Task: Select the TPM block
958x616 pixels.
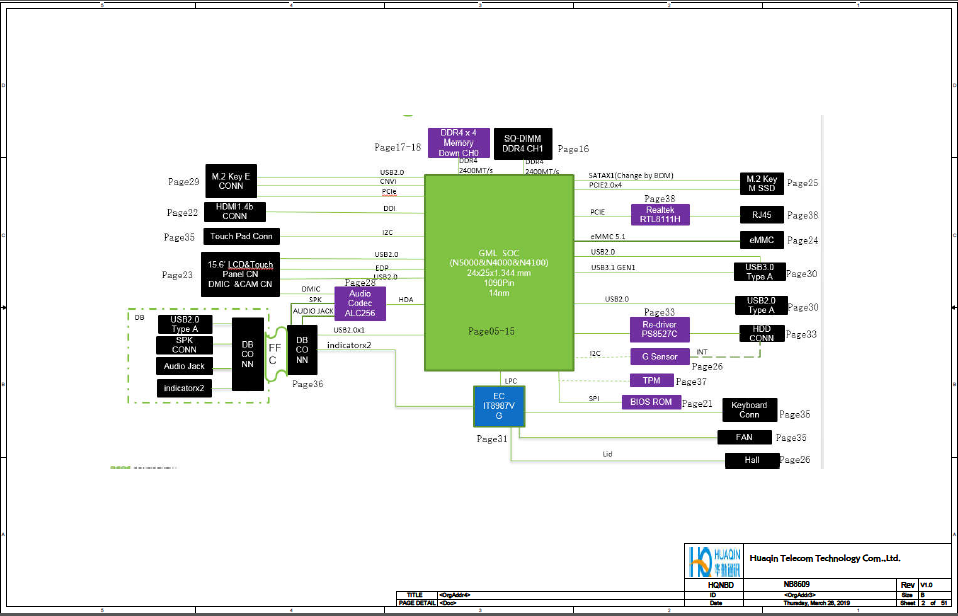Action: 652,380
